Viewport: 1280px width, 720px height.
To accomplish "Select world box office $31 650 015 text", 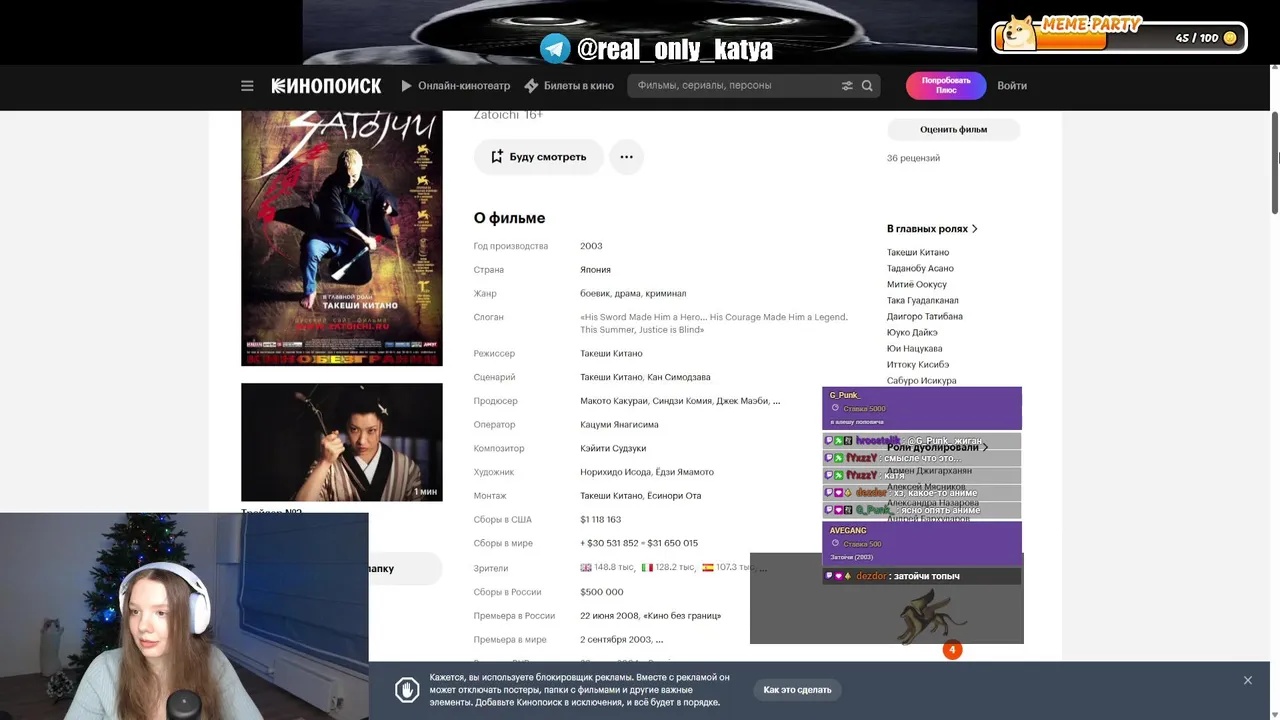I will point(672,543).
